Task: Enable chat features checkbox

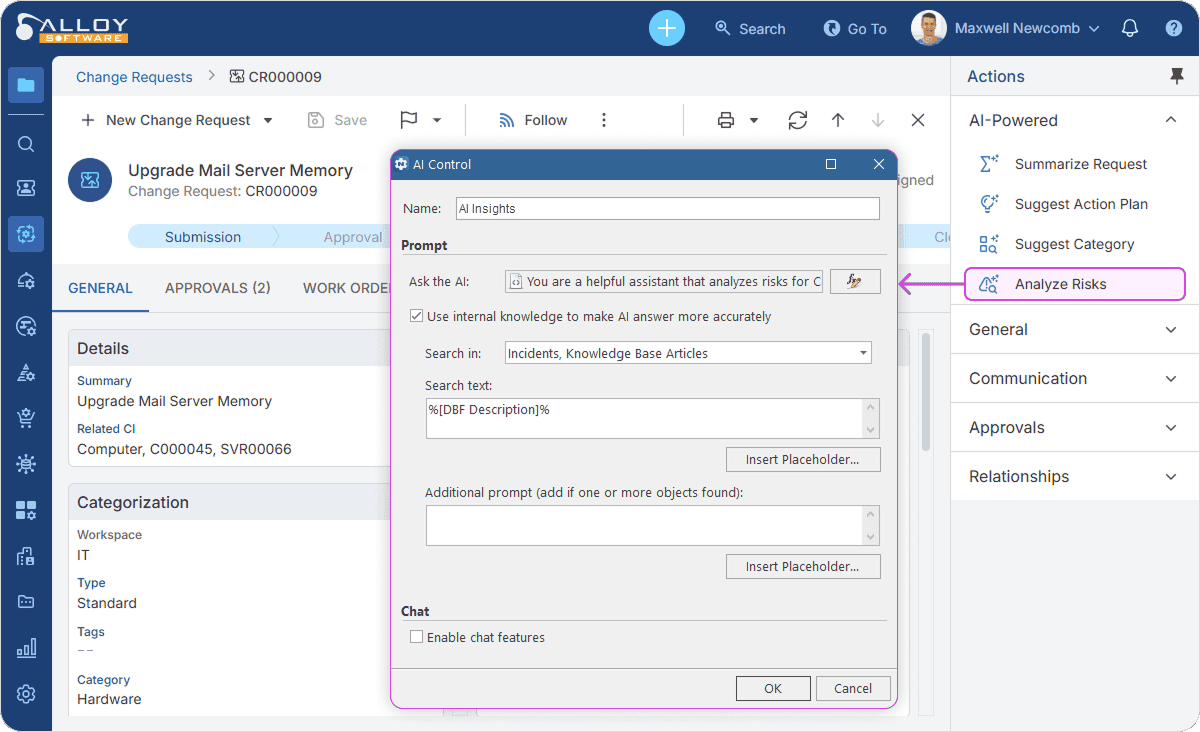Action: coord(417,637)
